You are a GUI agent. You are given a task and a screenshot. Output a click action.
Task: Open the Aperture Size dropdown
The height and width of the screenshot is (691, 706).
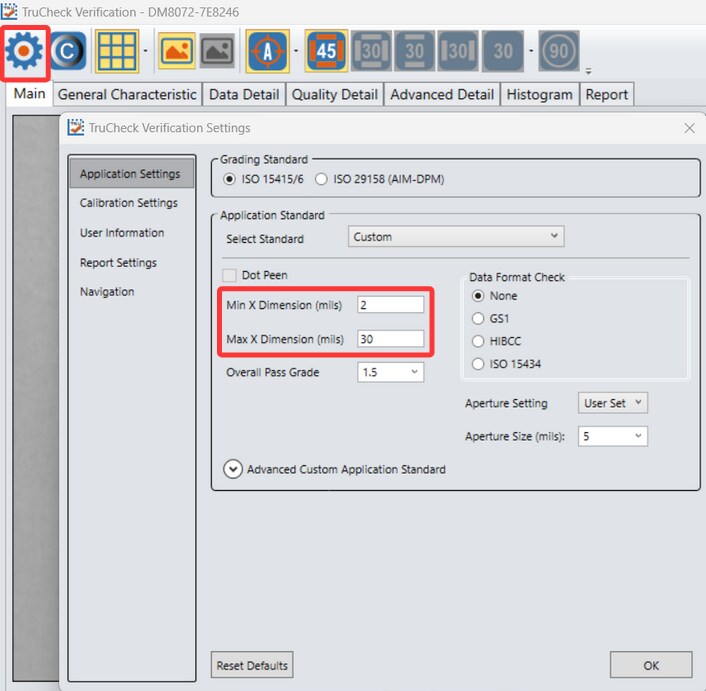[613, 436]
